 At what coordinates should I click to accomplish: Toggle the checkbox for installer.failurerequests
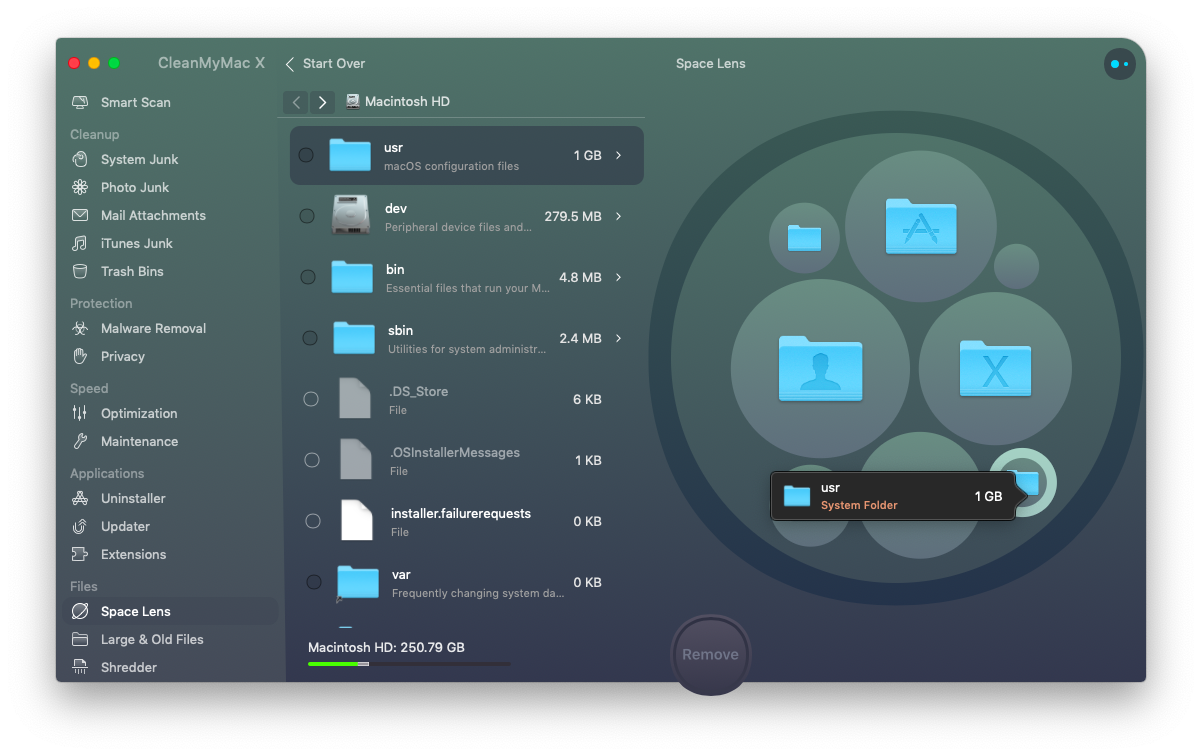(x=313, y=521)
